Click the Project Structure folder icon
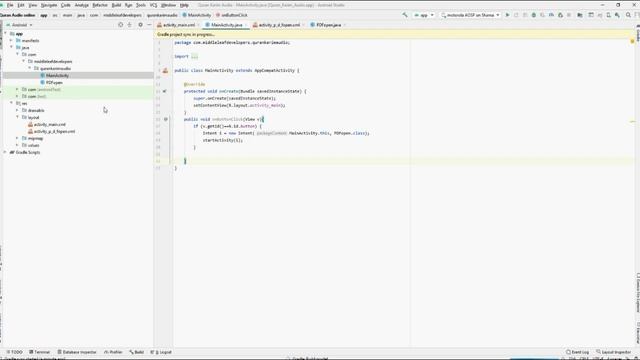The width and height of the screenshot is (640, 360). (x=580, y=15)
